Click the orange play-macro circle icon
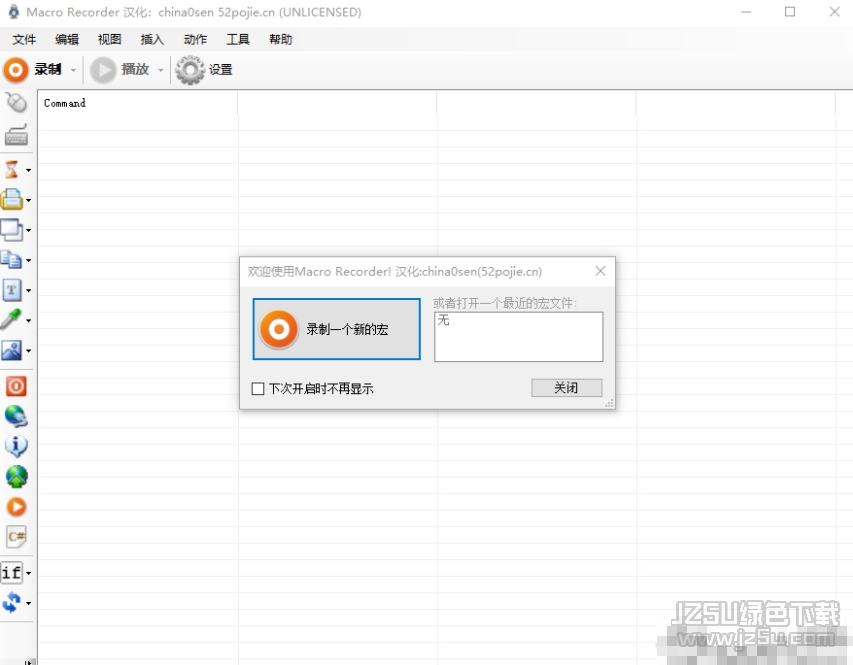The width and height of the screenshot is (853, 665). click(16, 507)
